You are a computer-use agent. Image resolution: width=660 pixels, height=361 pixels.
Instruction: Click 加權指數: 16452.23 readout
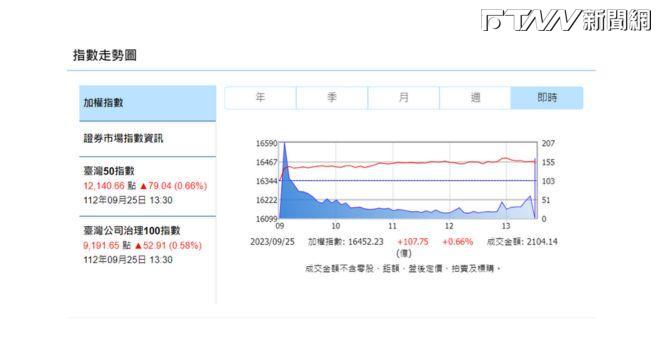pos(346,242)
